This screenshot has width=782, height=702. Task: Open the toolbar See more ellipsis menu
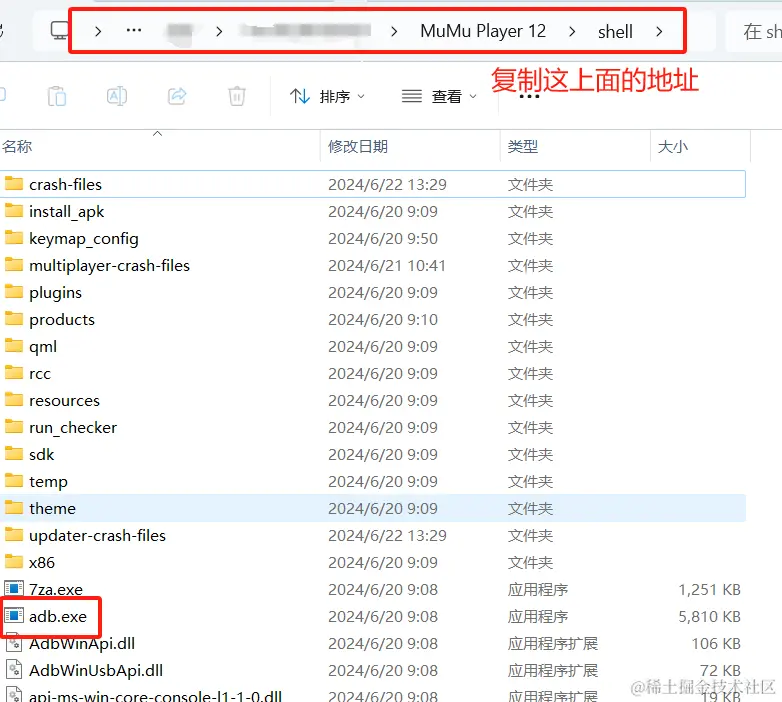click(x=529, y=96)
